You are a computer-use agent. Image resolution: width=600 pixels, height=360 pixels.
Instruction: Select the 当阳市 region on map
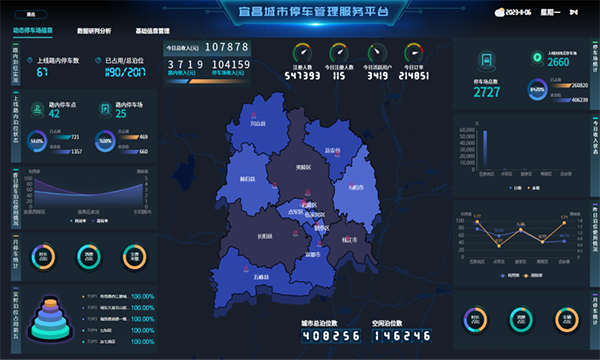[x=356, y=187]
